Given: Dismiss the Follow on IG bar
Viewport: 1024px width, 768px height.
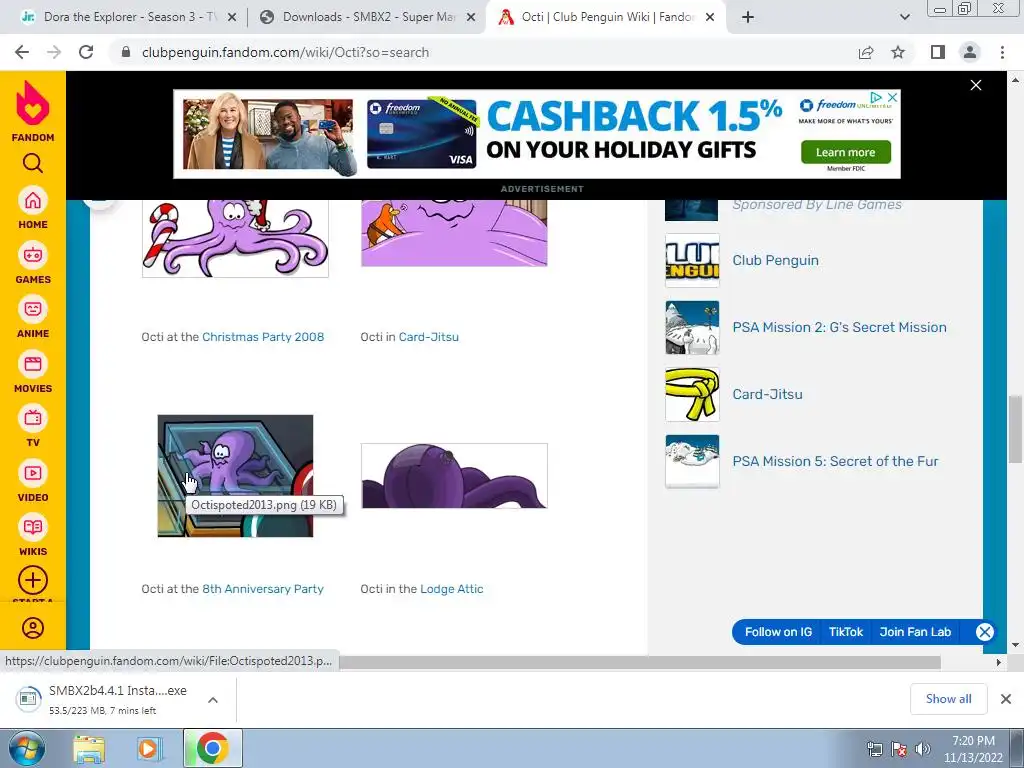Looking at the screenshot, I should pyautogui.click(x=985, y=632).
